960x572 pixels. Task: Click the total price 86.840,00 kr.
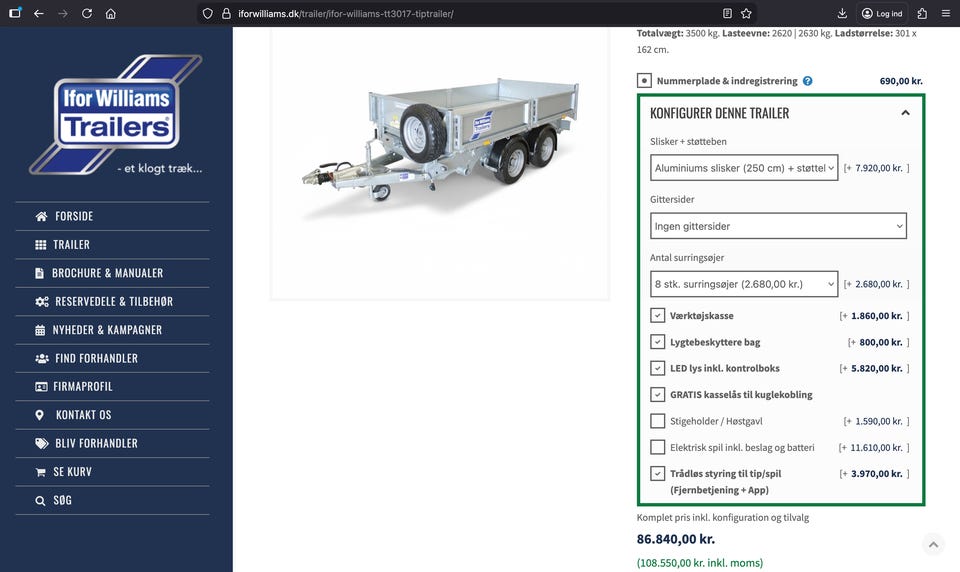[675, 539]
